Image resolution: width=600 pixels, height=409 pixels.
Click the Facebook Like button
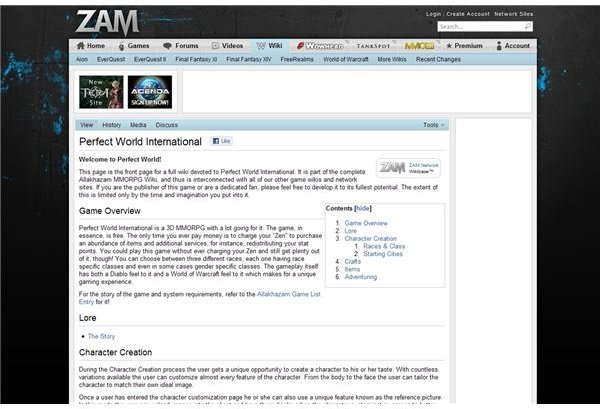[222, 141]
